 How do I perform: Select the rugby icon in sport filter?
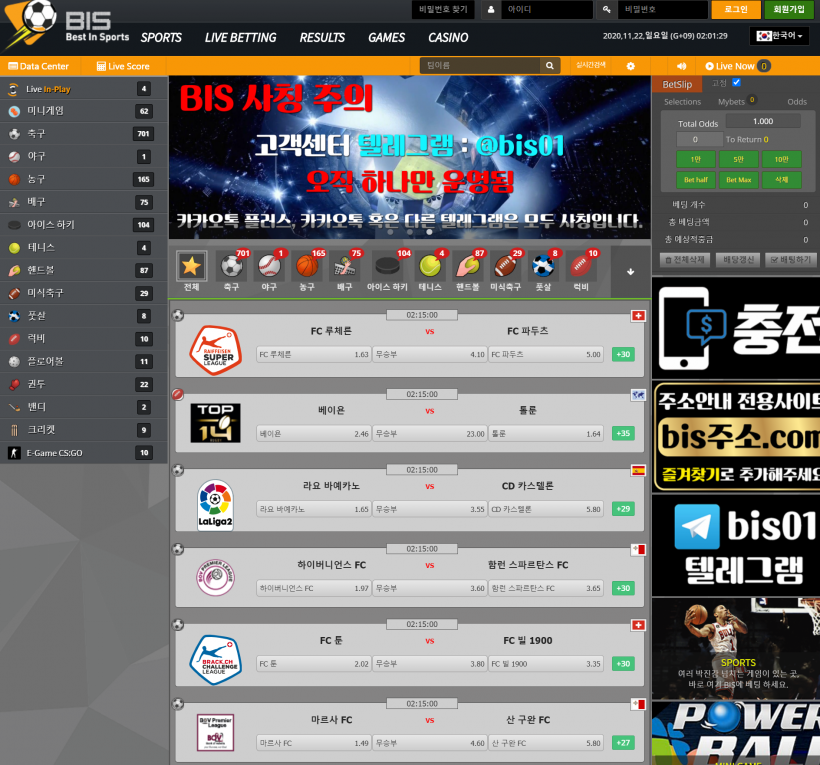[x=581, y=266]
